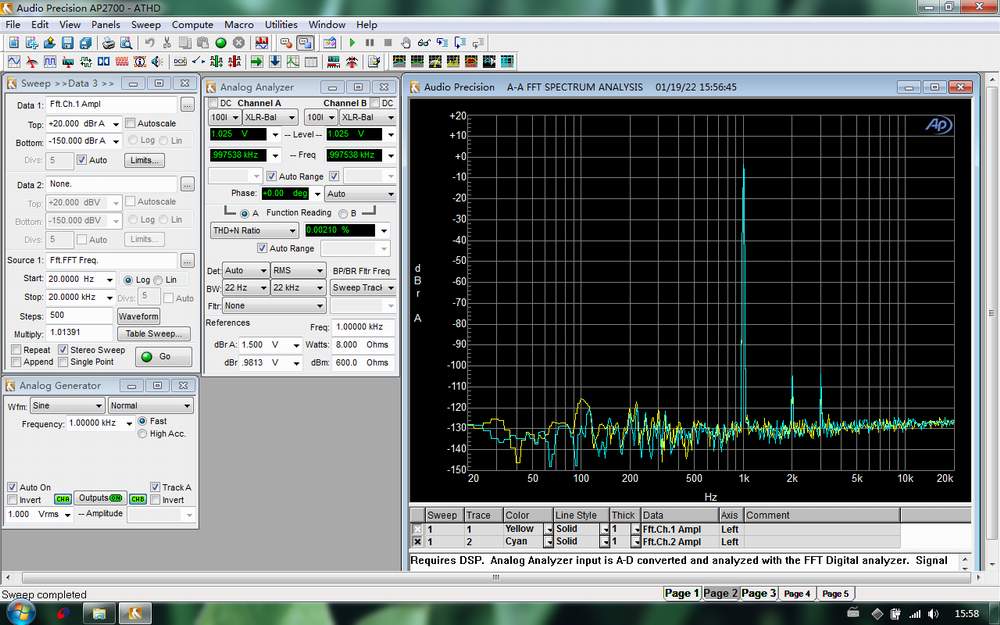Toggle Channel A DC checkbox

(x=213, y=103)
